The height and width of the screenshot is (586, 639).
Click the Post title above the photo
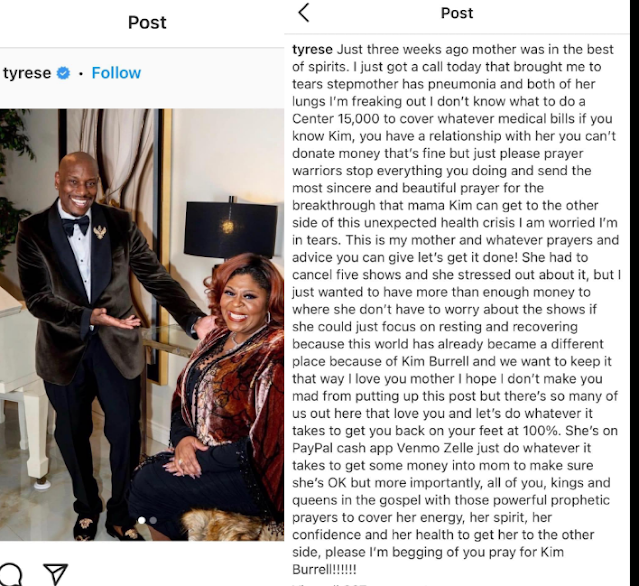147,22
